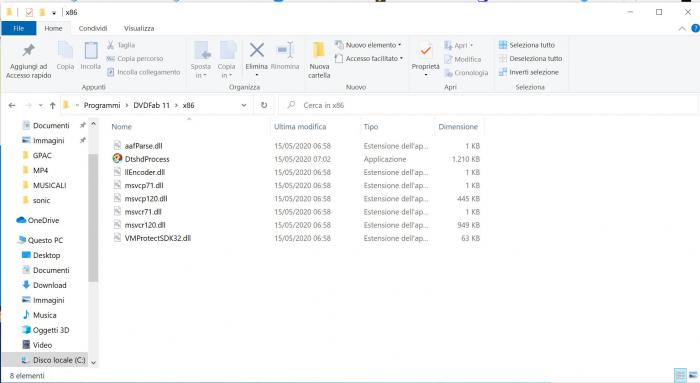Open the GPAC folder in sidebar
700x383 pixels.
coord(42,155)
